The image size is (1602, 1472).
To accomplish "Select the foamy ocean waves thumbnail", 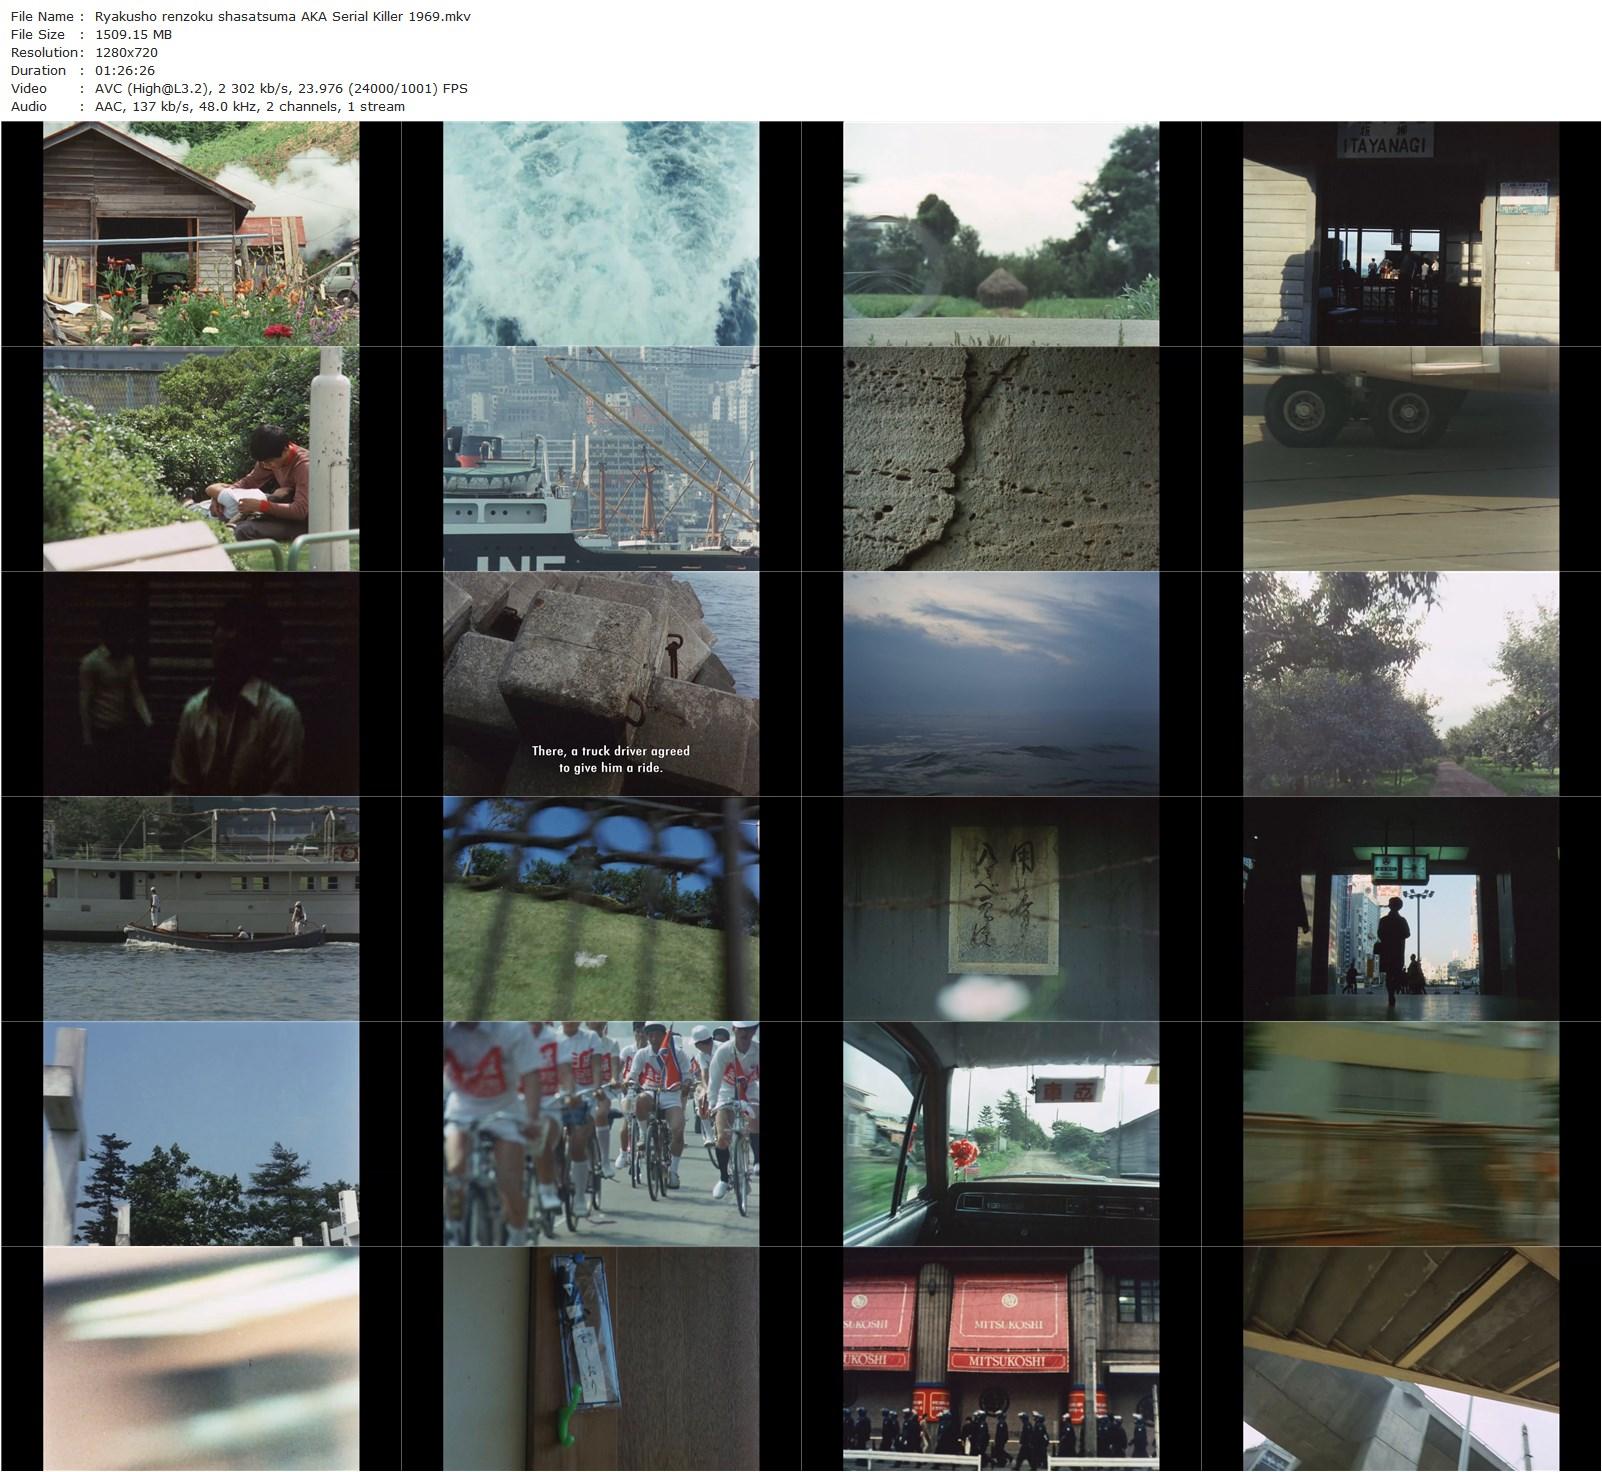I will click(601, 234).
